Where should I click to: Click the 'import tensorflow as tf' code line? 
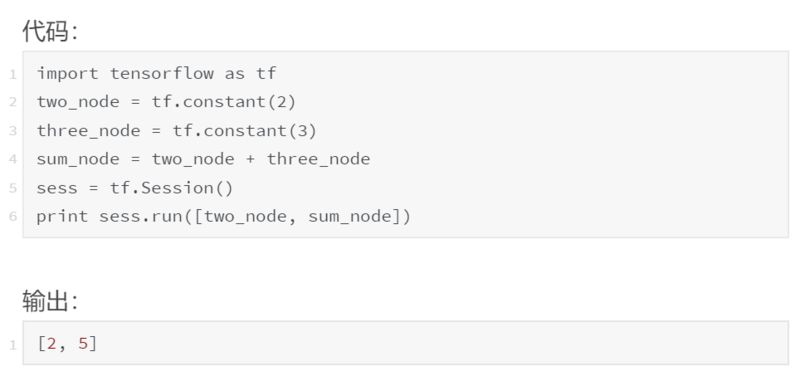click(x=156, y=74)
